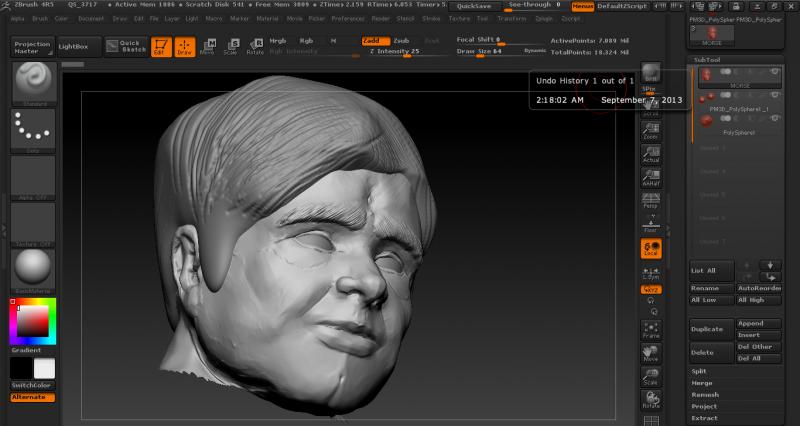Viewport: 800px width, 426px height.
Task: Select the Move transform icon in top toolbar
Action: coord(208,46)
